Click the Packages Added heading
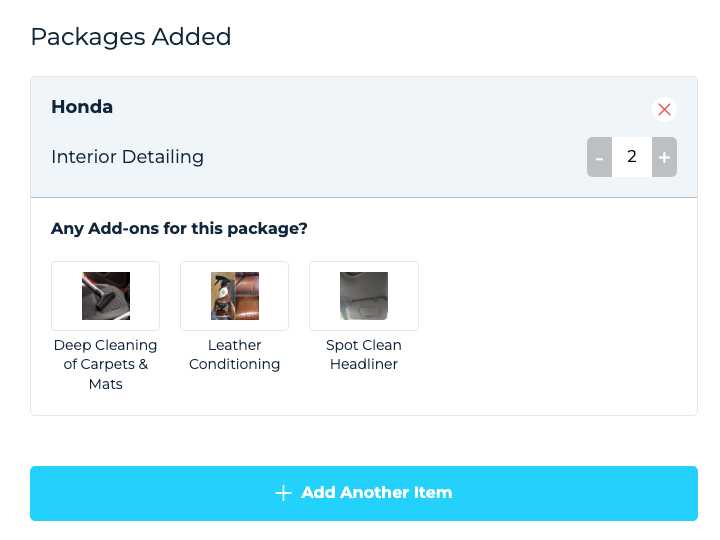The height and width of the screenshot is (540, 720). [131, 37]
